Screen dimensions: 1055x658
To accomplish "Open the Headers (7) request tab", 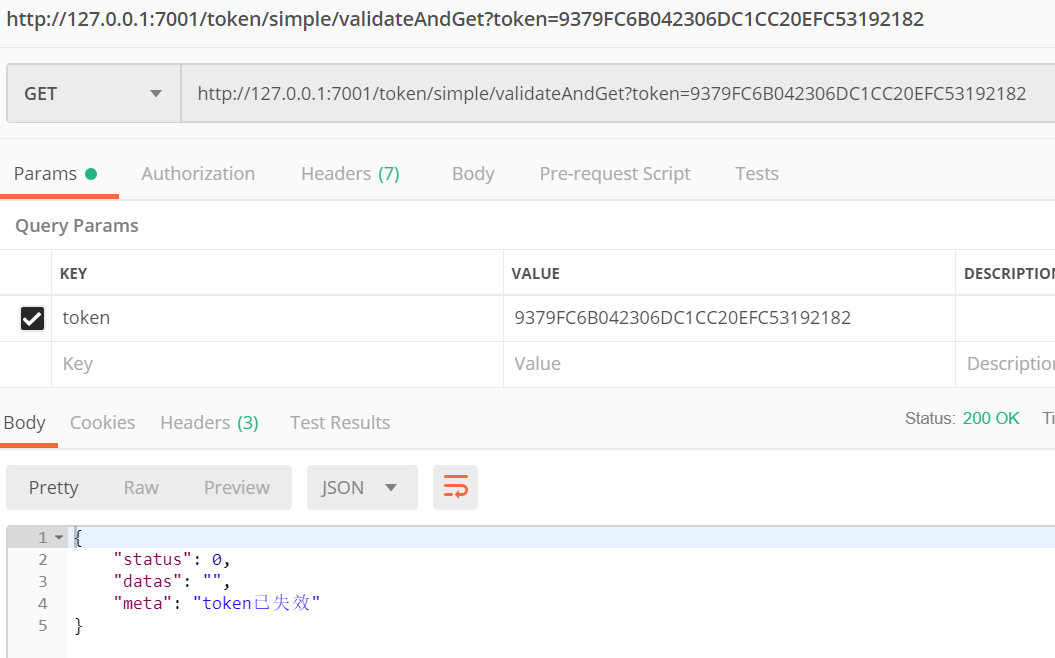I will pos(349,173).
